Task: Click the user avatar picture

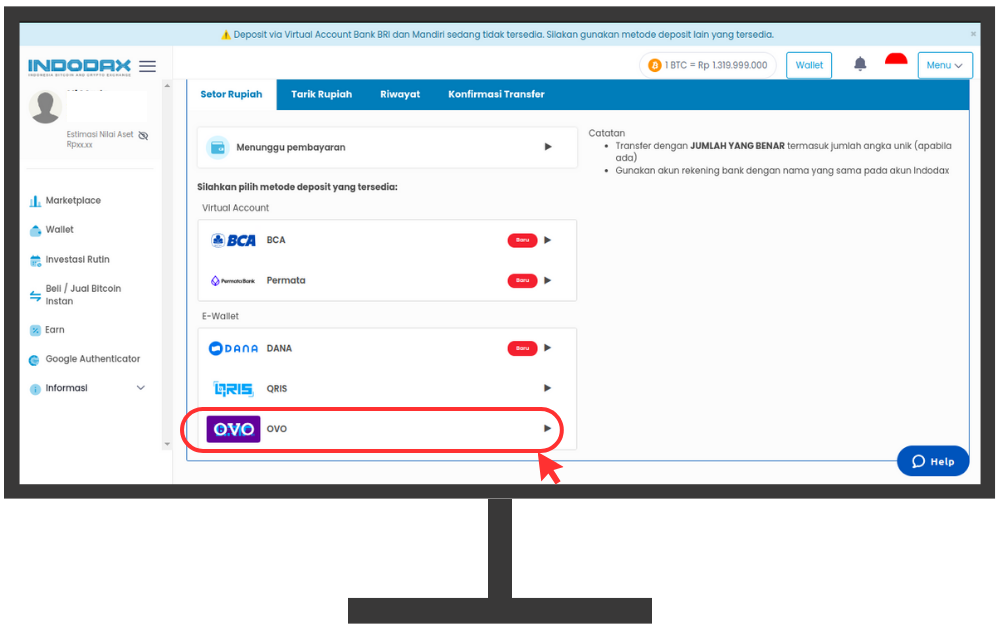Action: pos(45,107)
